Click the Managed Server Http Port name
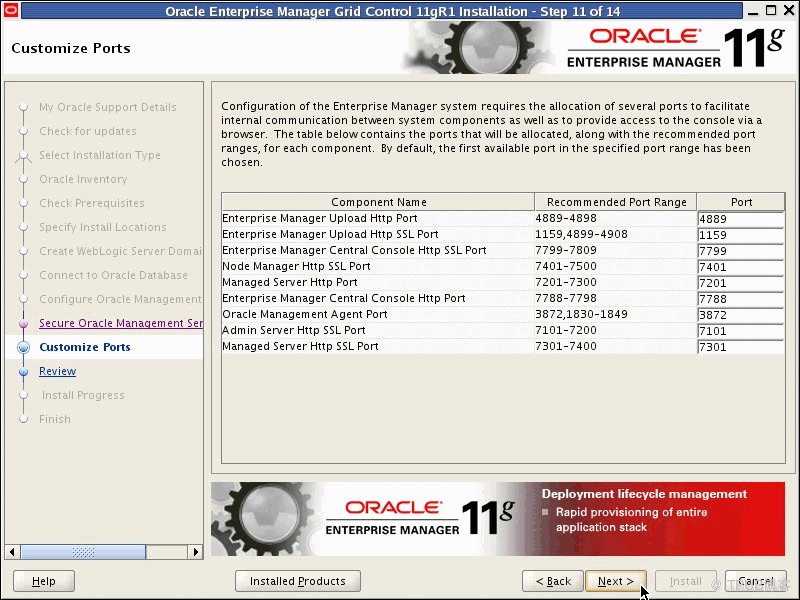 [290, 282]
